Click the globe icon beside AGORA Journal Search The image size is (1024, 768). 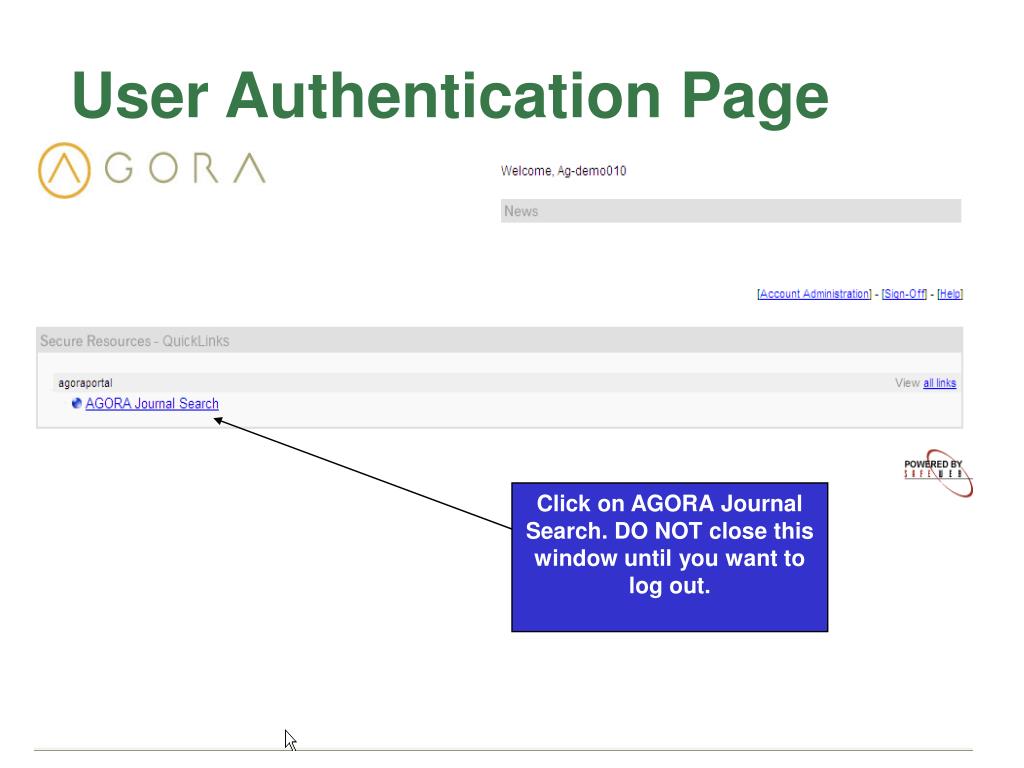pyautogui.click(x=76, y=404)
